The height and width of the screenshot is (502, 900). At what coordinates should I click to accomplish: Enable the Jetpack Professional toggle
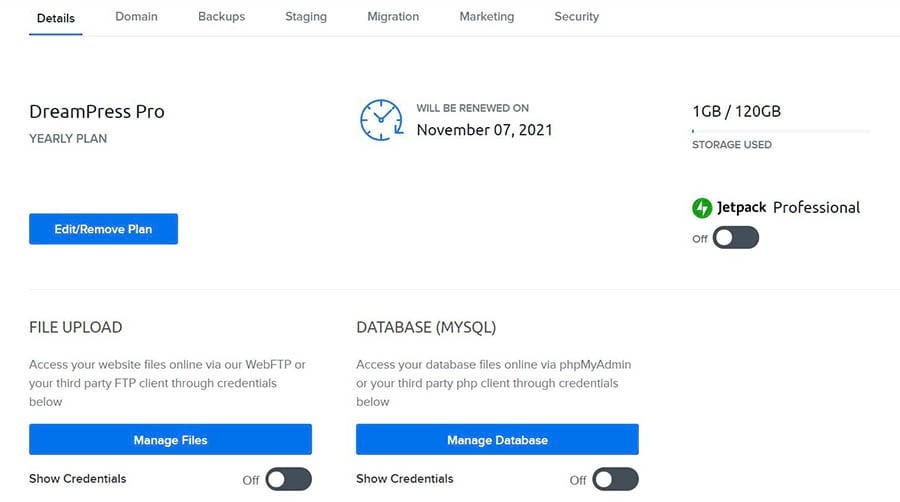click(x=735, y=238)
